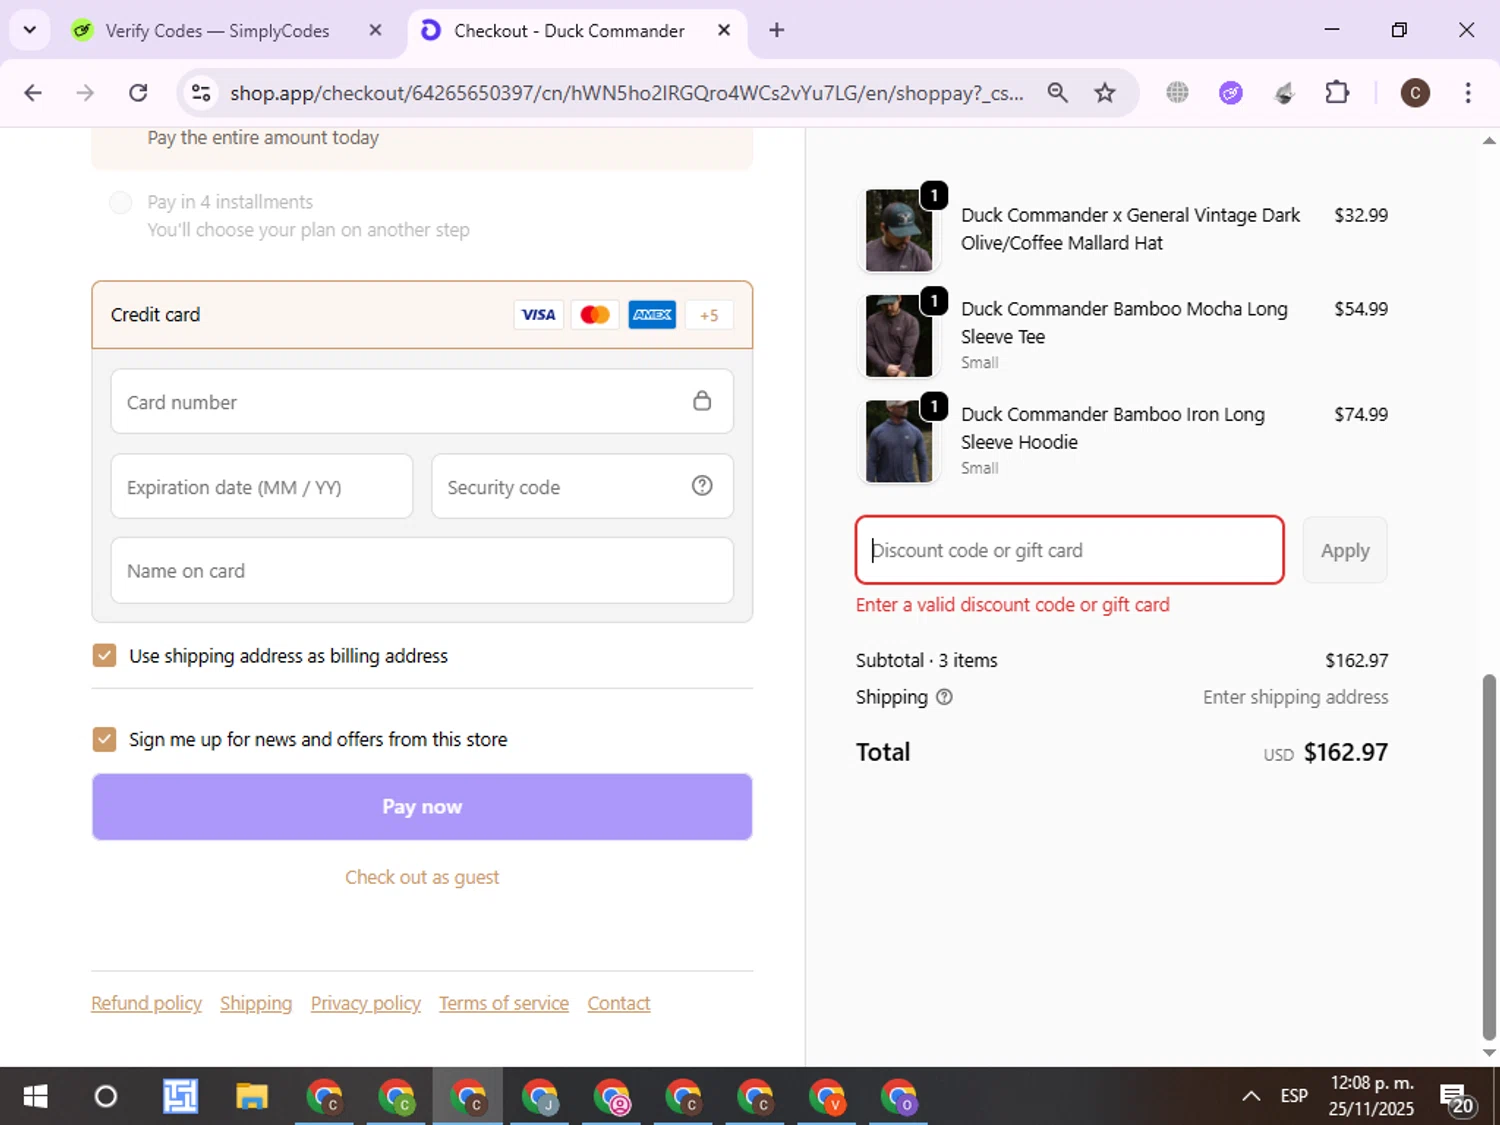Viewport: 1500px width, 1125px height.
Task: Open the Cortana circle on the taskbar
Action: tap(105, 1097)
